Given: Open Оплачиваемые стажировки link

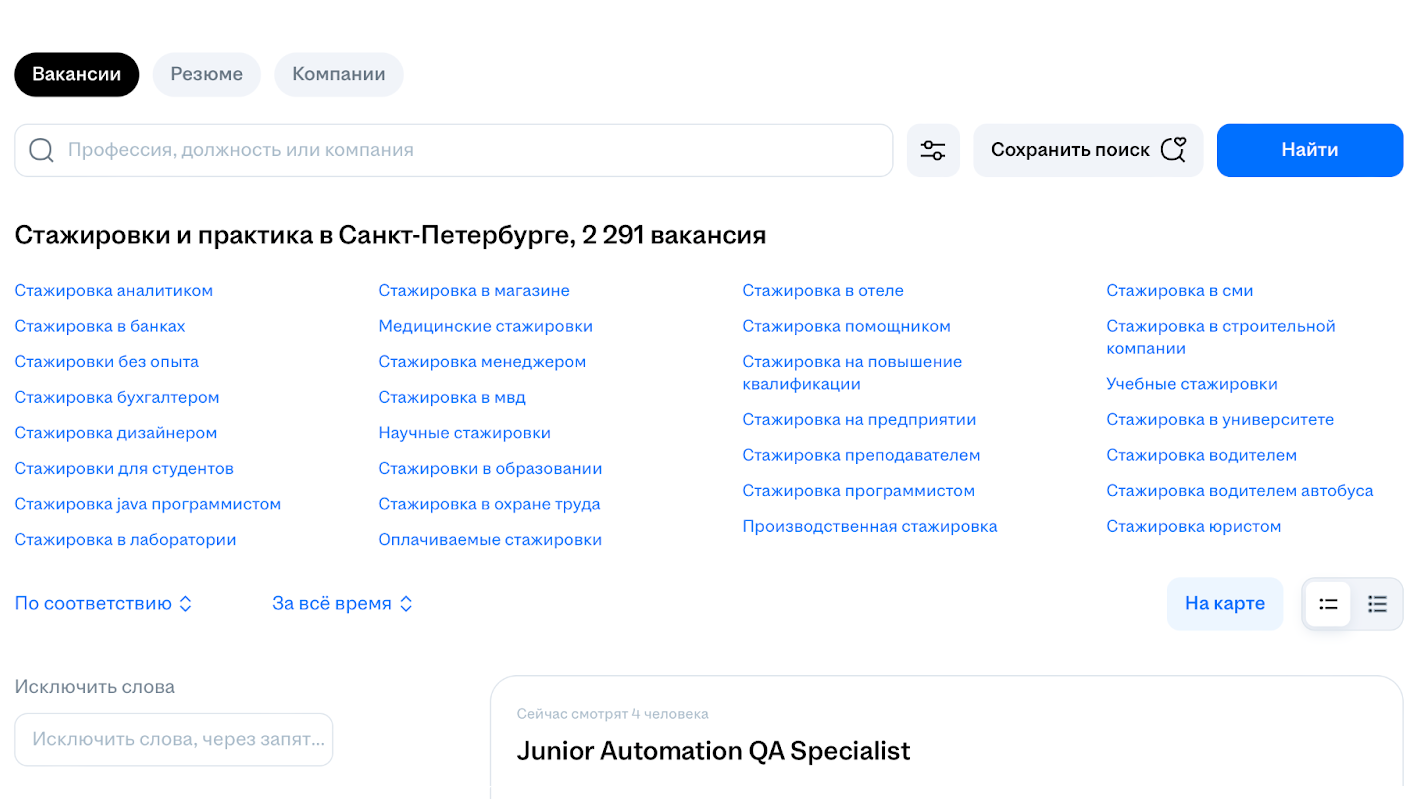Looking at the screenshot, I should click(x=490, y=540).
